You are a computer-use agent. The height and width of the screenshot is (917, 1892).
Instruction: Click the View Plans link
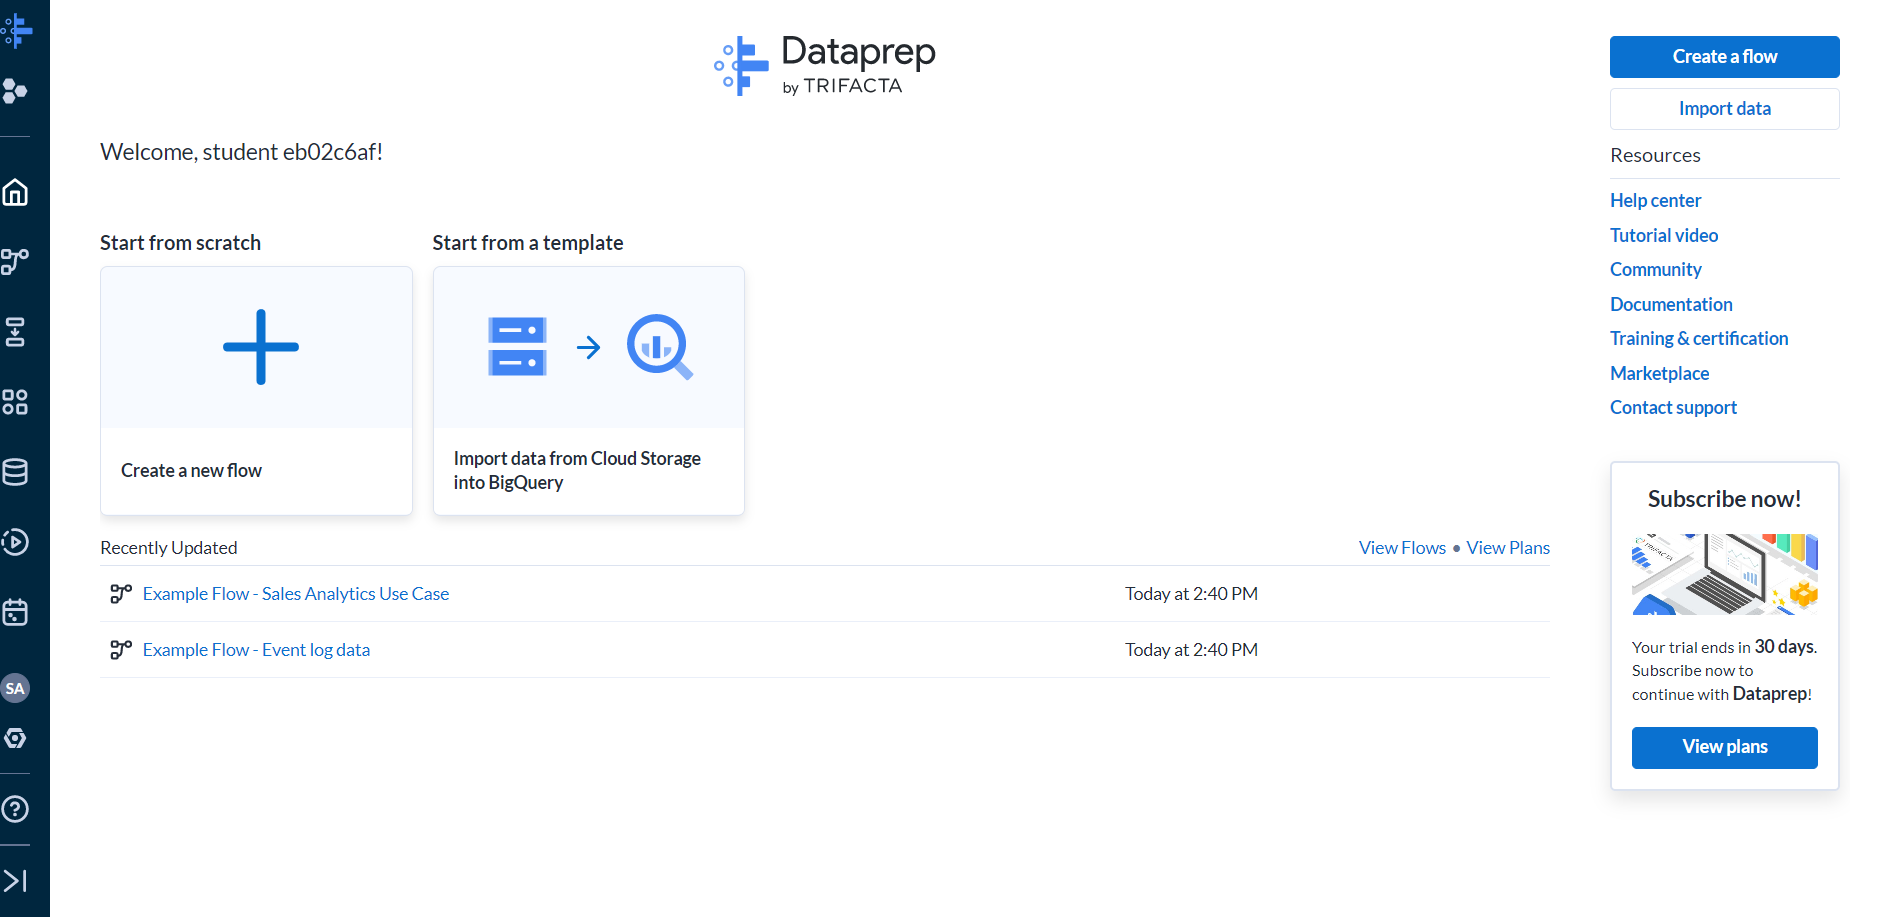(x=1508, y=548)
